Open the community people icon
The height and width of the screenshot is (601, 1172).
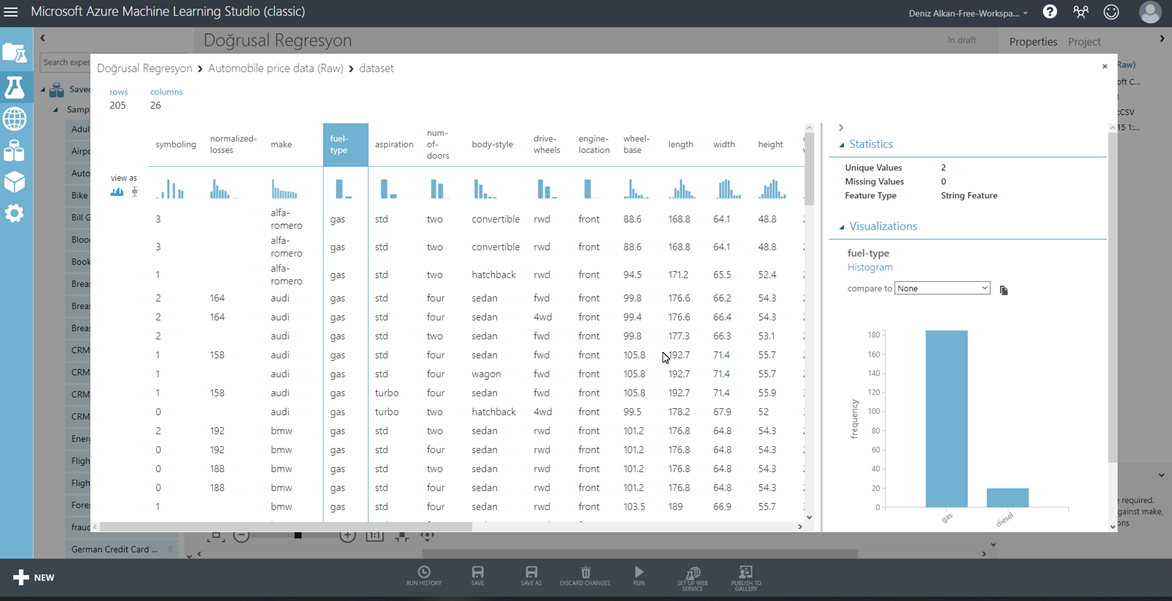(x=1081, y=12)
